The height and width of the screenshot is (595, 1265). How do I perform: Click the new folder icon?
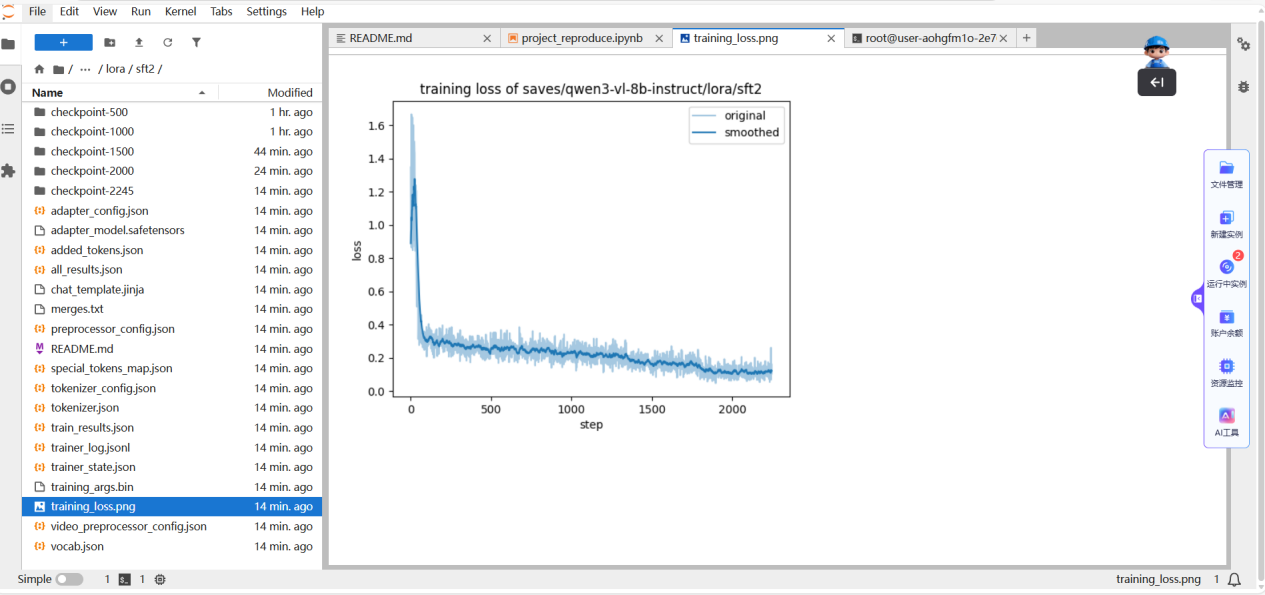tap(110, 42)
